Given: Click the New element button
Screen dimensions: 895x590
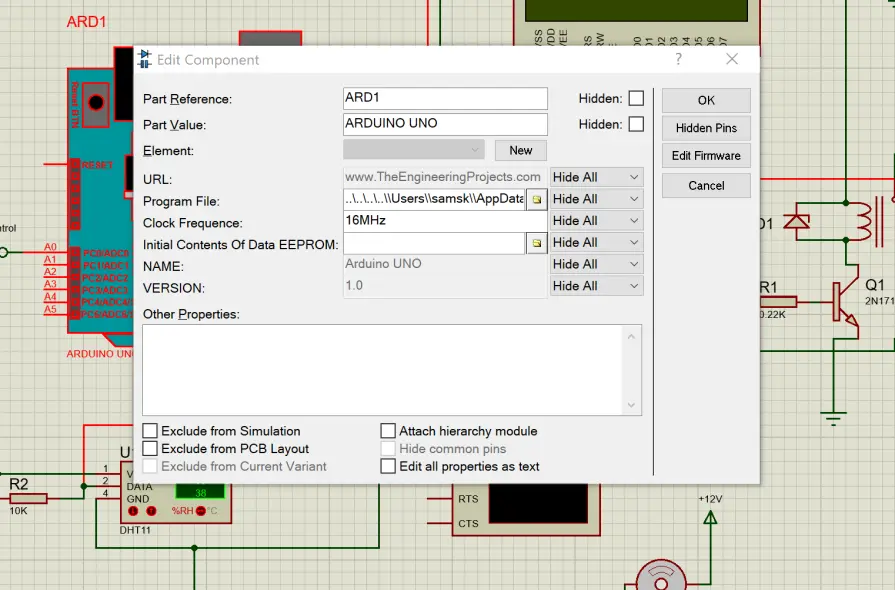Looking at the screenshot, I should [x=521, y=150].
